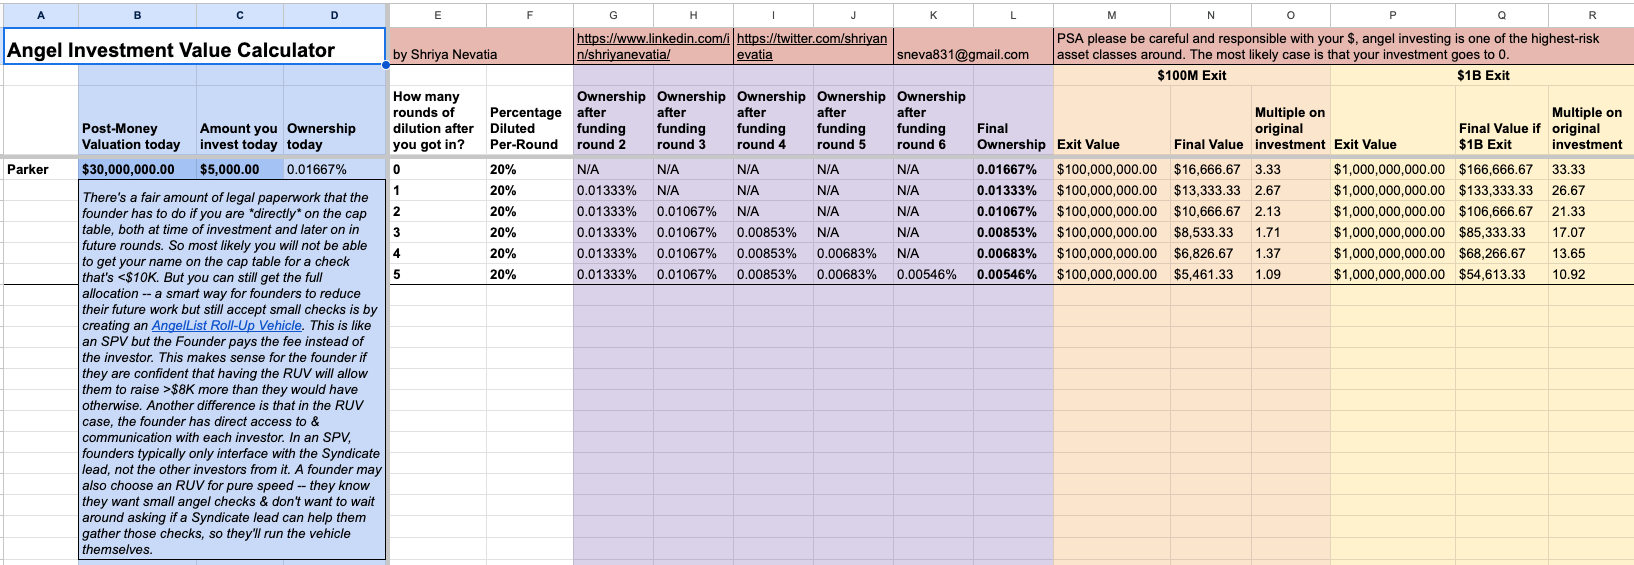
Task: Select the Angel Investment Value Calculator title cell
Action: (195, 47)
